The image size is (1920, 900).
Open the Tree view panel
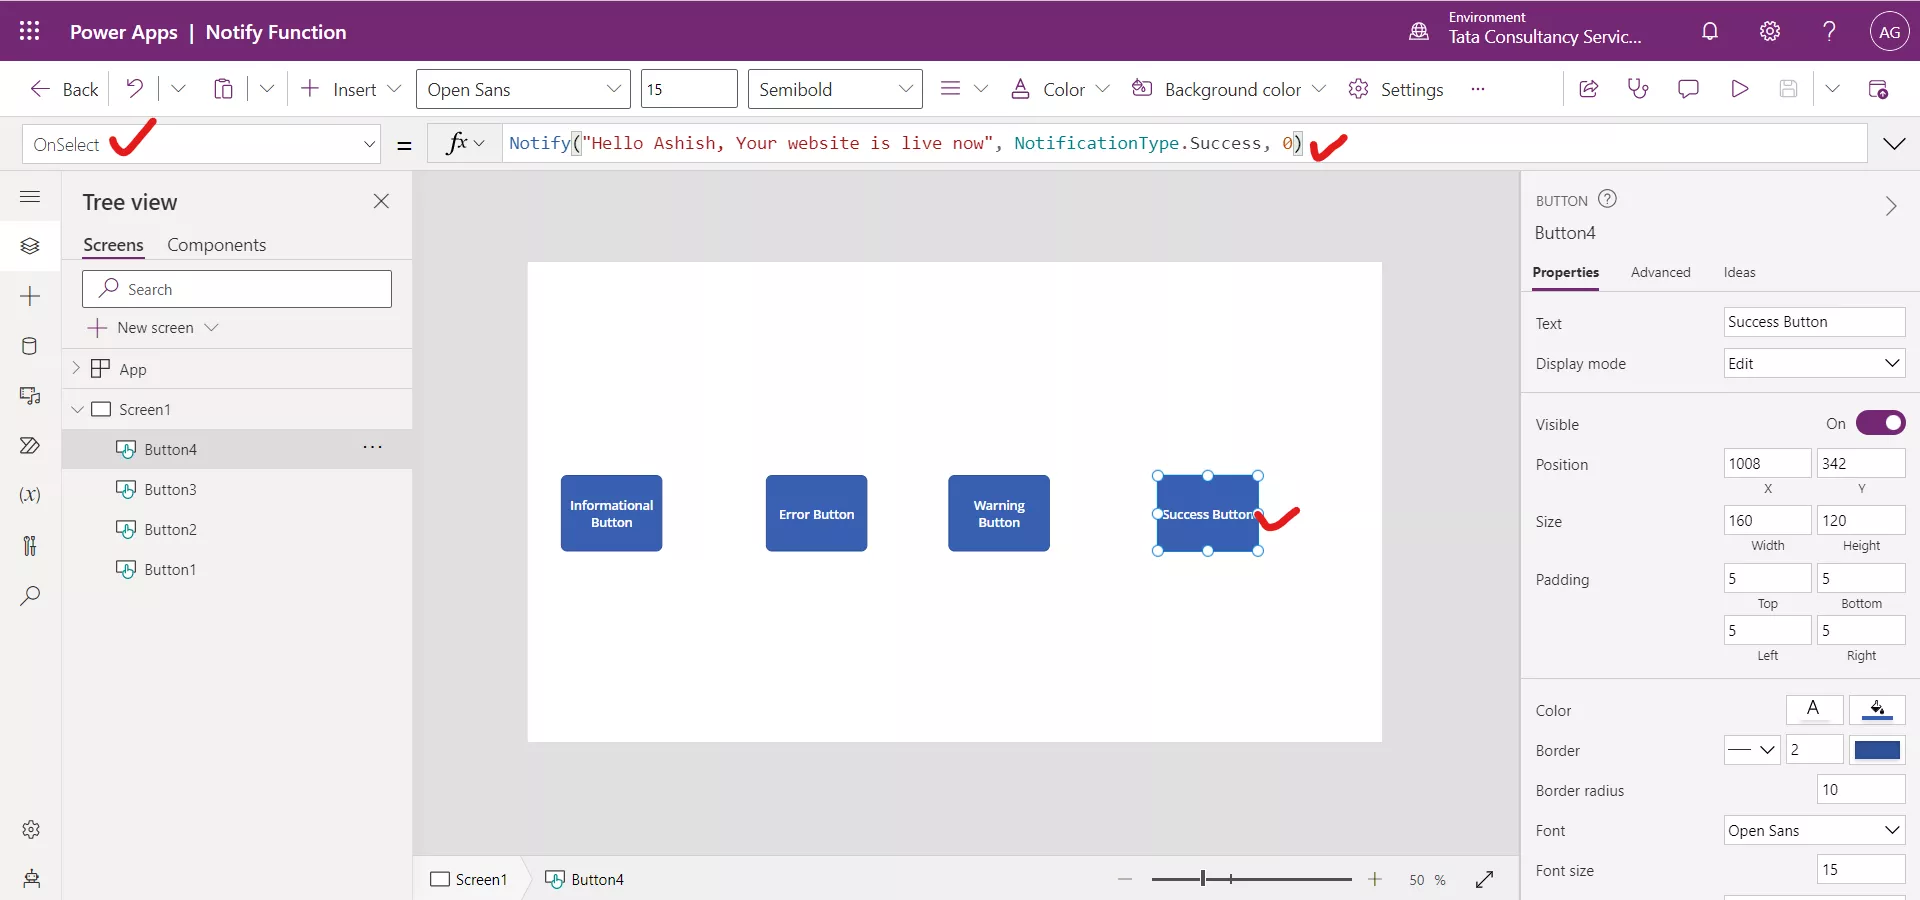coord(30,246)
